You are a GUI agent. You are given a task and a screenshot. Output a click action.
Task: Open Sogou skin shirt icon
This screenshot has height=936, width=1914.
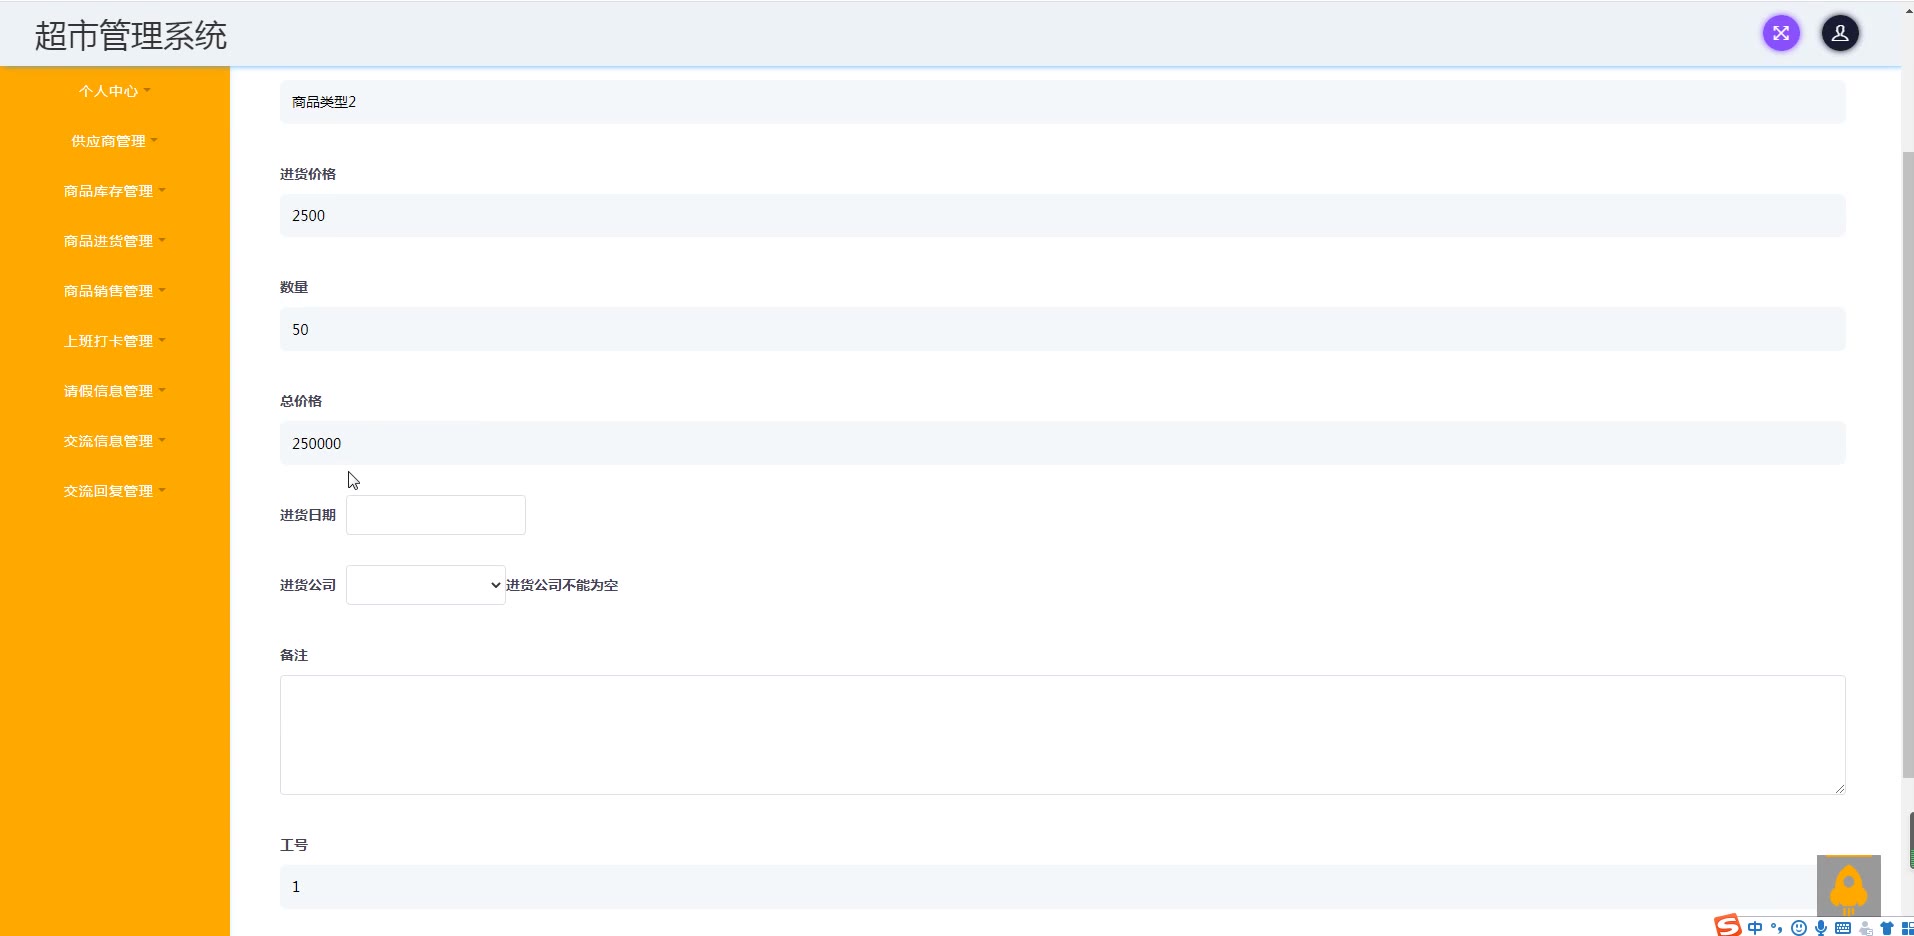click(x=1887, y=928)
